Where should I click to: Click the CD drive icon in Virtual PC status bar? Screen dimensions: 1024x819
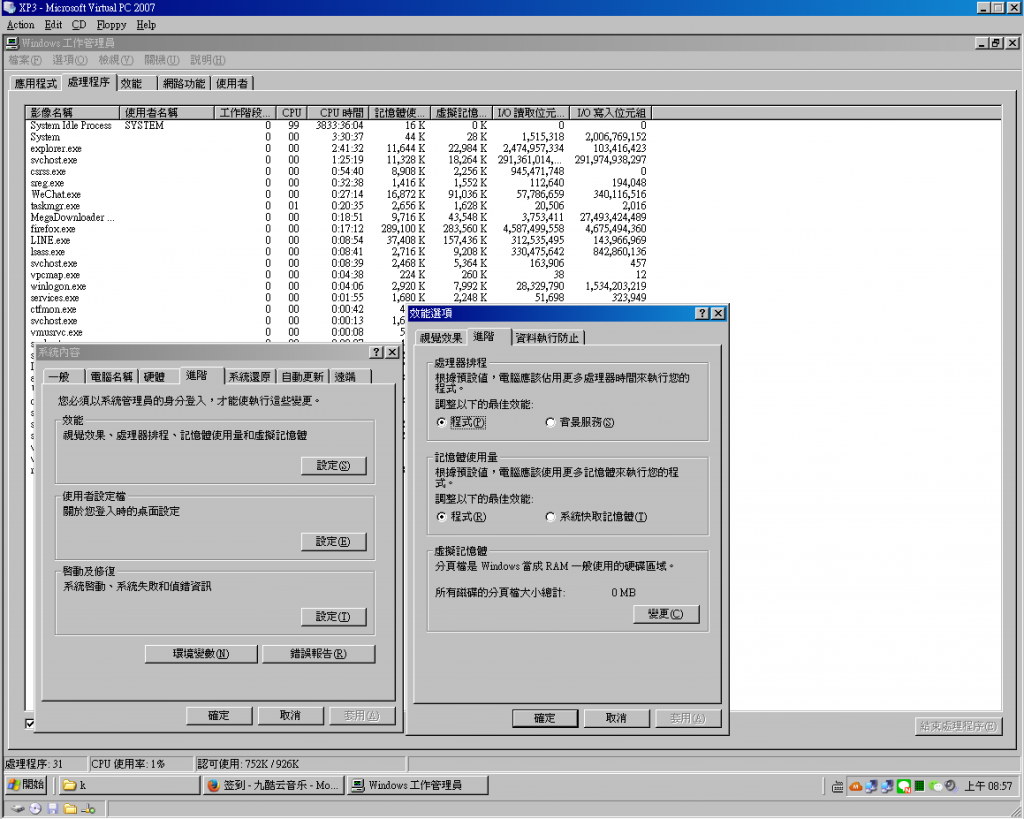pos(35,809)
